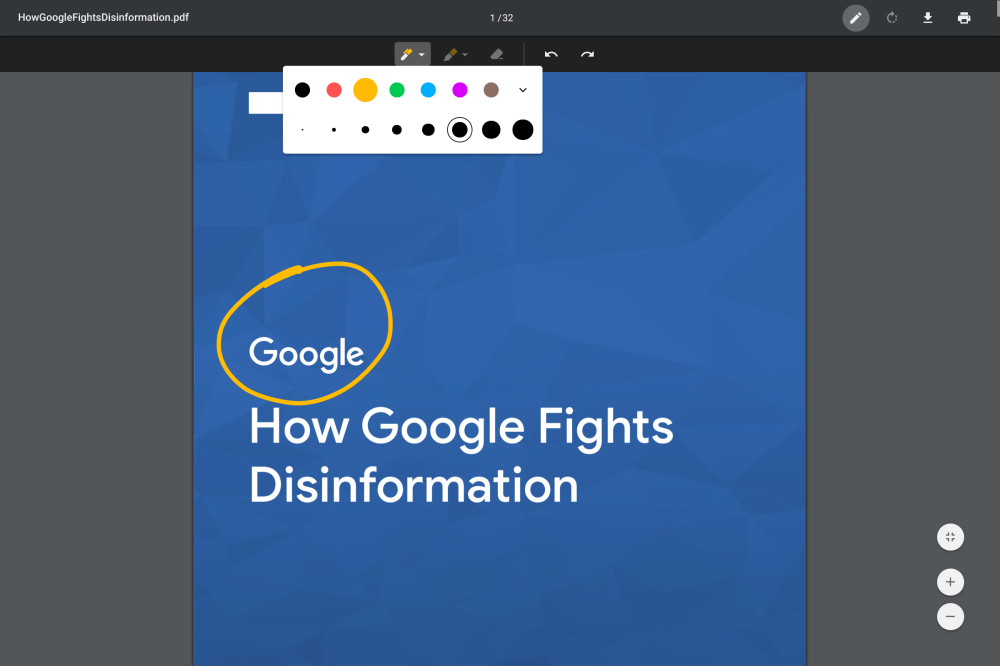Download the PDF file
Viewport: 1000px width, 666px height.
coord(928,18)
